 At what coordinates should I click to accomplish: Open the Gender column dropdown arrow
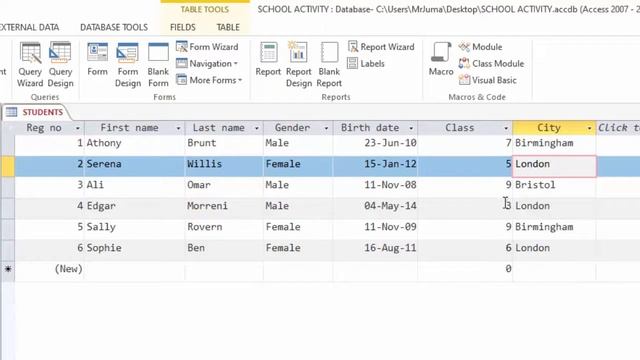326,128
